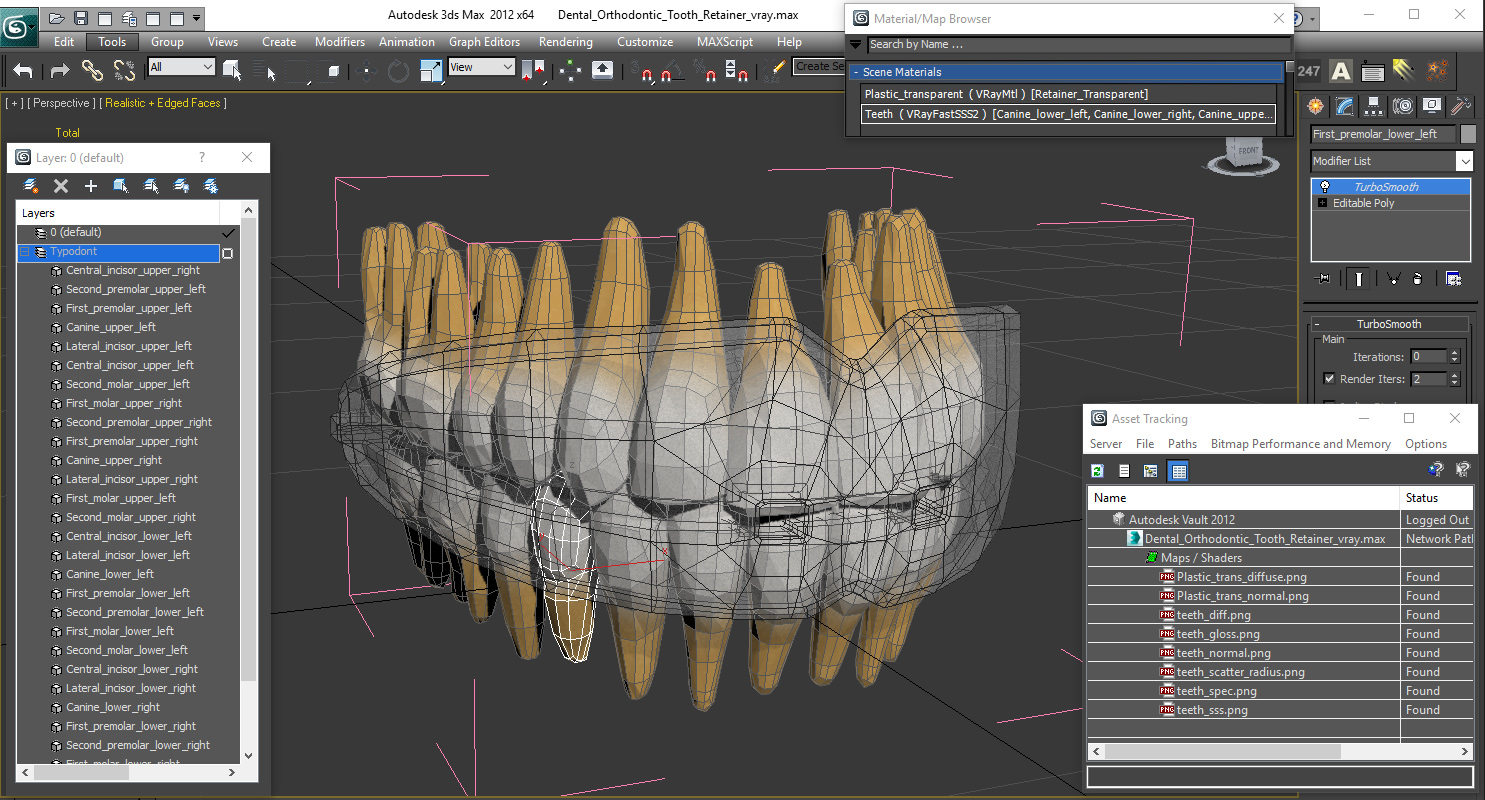Click in Search by Name field
This screenshot has height=800, width=1485.
click(x=1079, y=44)
